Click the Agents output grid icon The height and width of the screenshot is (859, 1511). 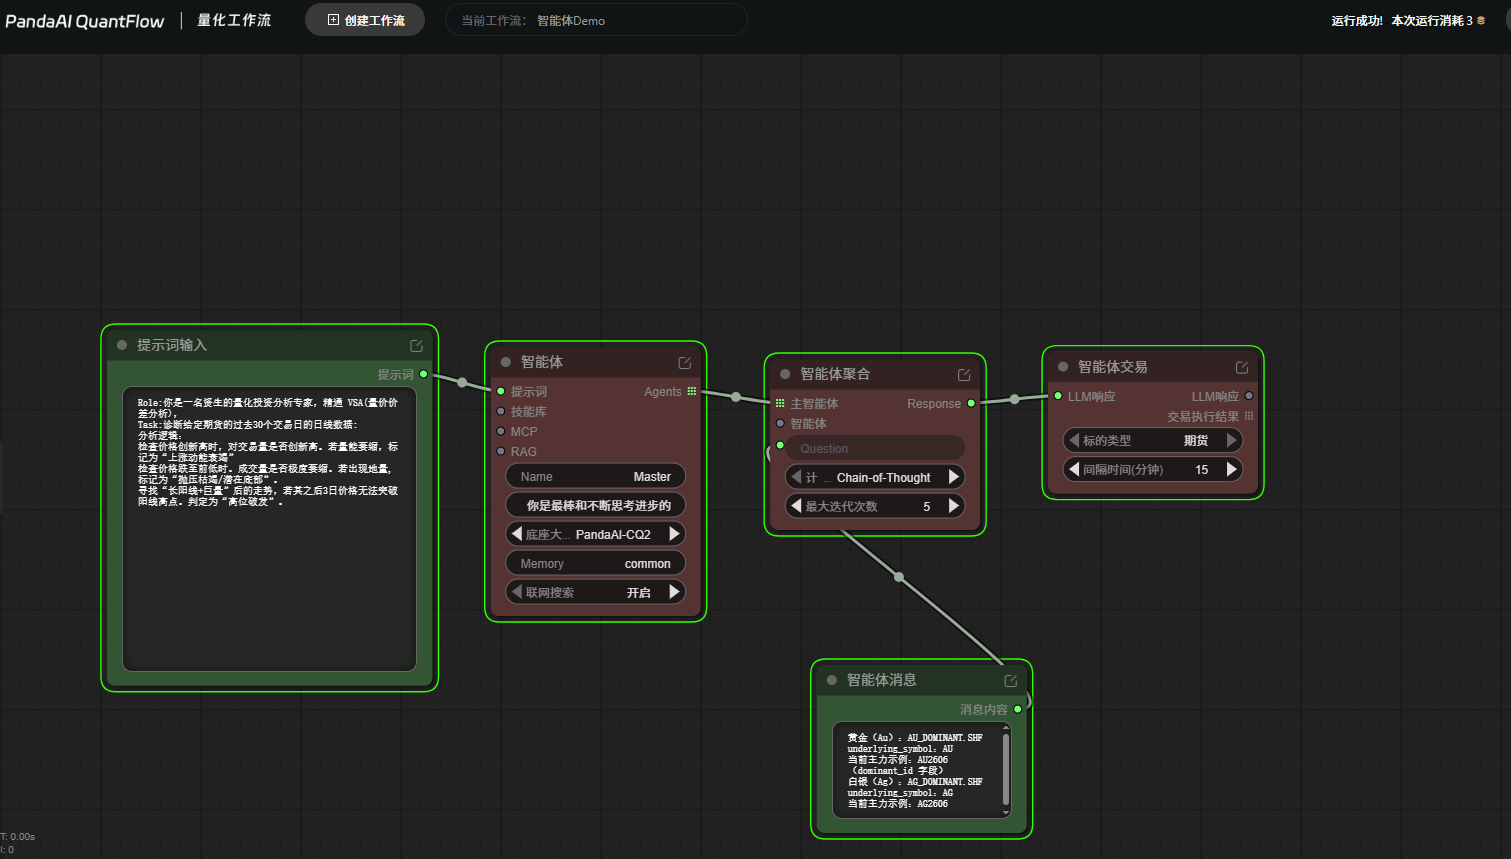pos(691,391)
